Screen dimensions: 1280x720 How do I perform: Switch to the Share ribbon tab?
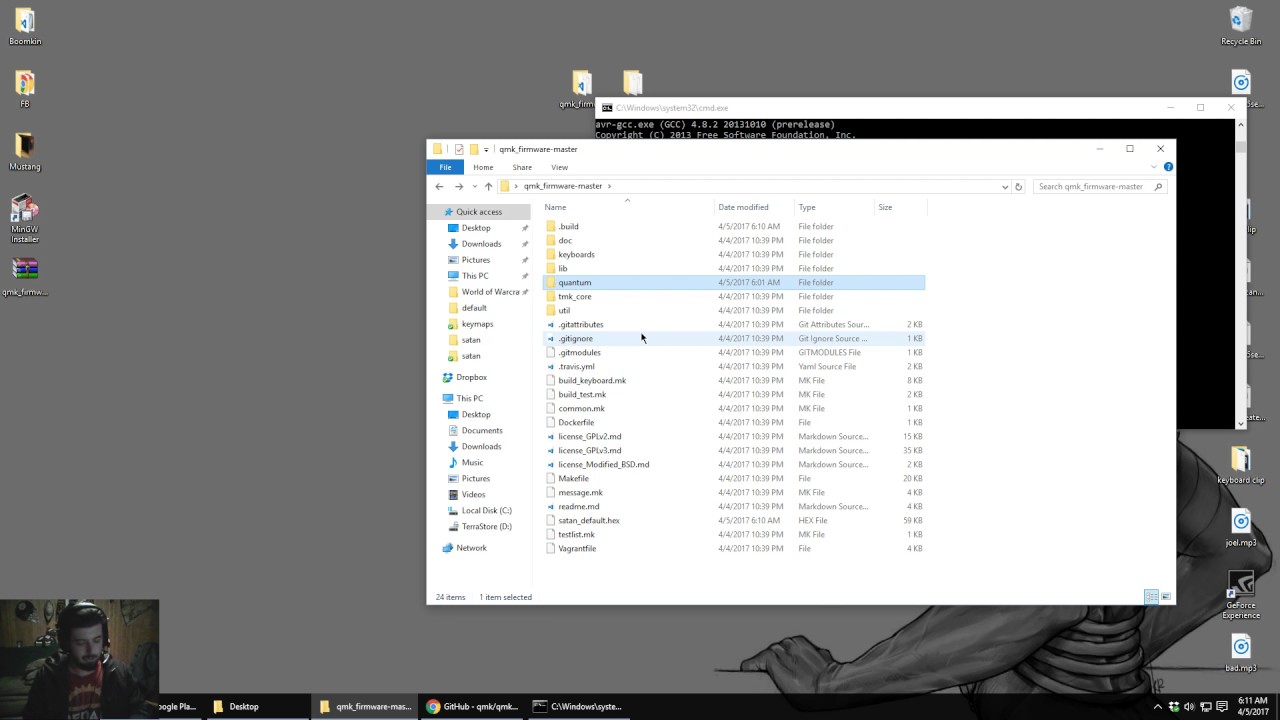pos(522,167)
